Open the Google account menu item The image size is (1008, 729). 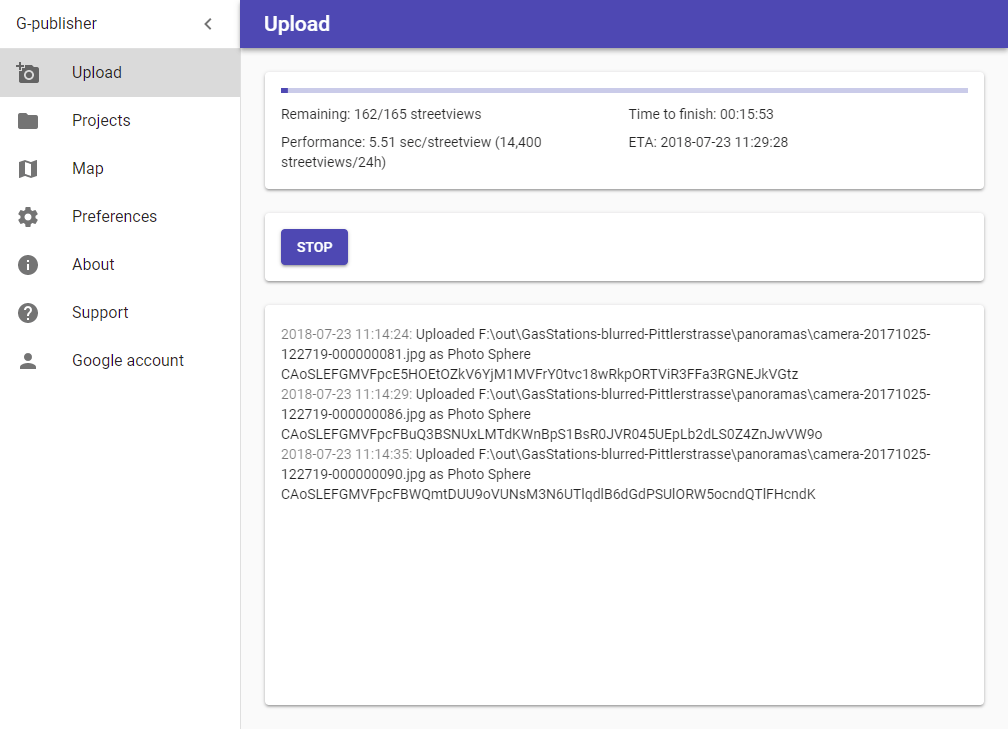(x=120, y=361)
